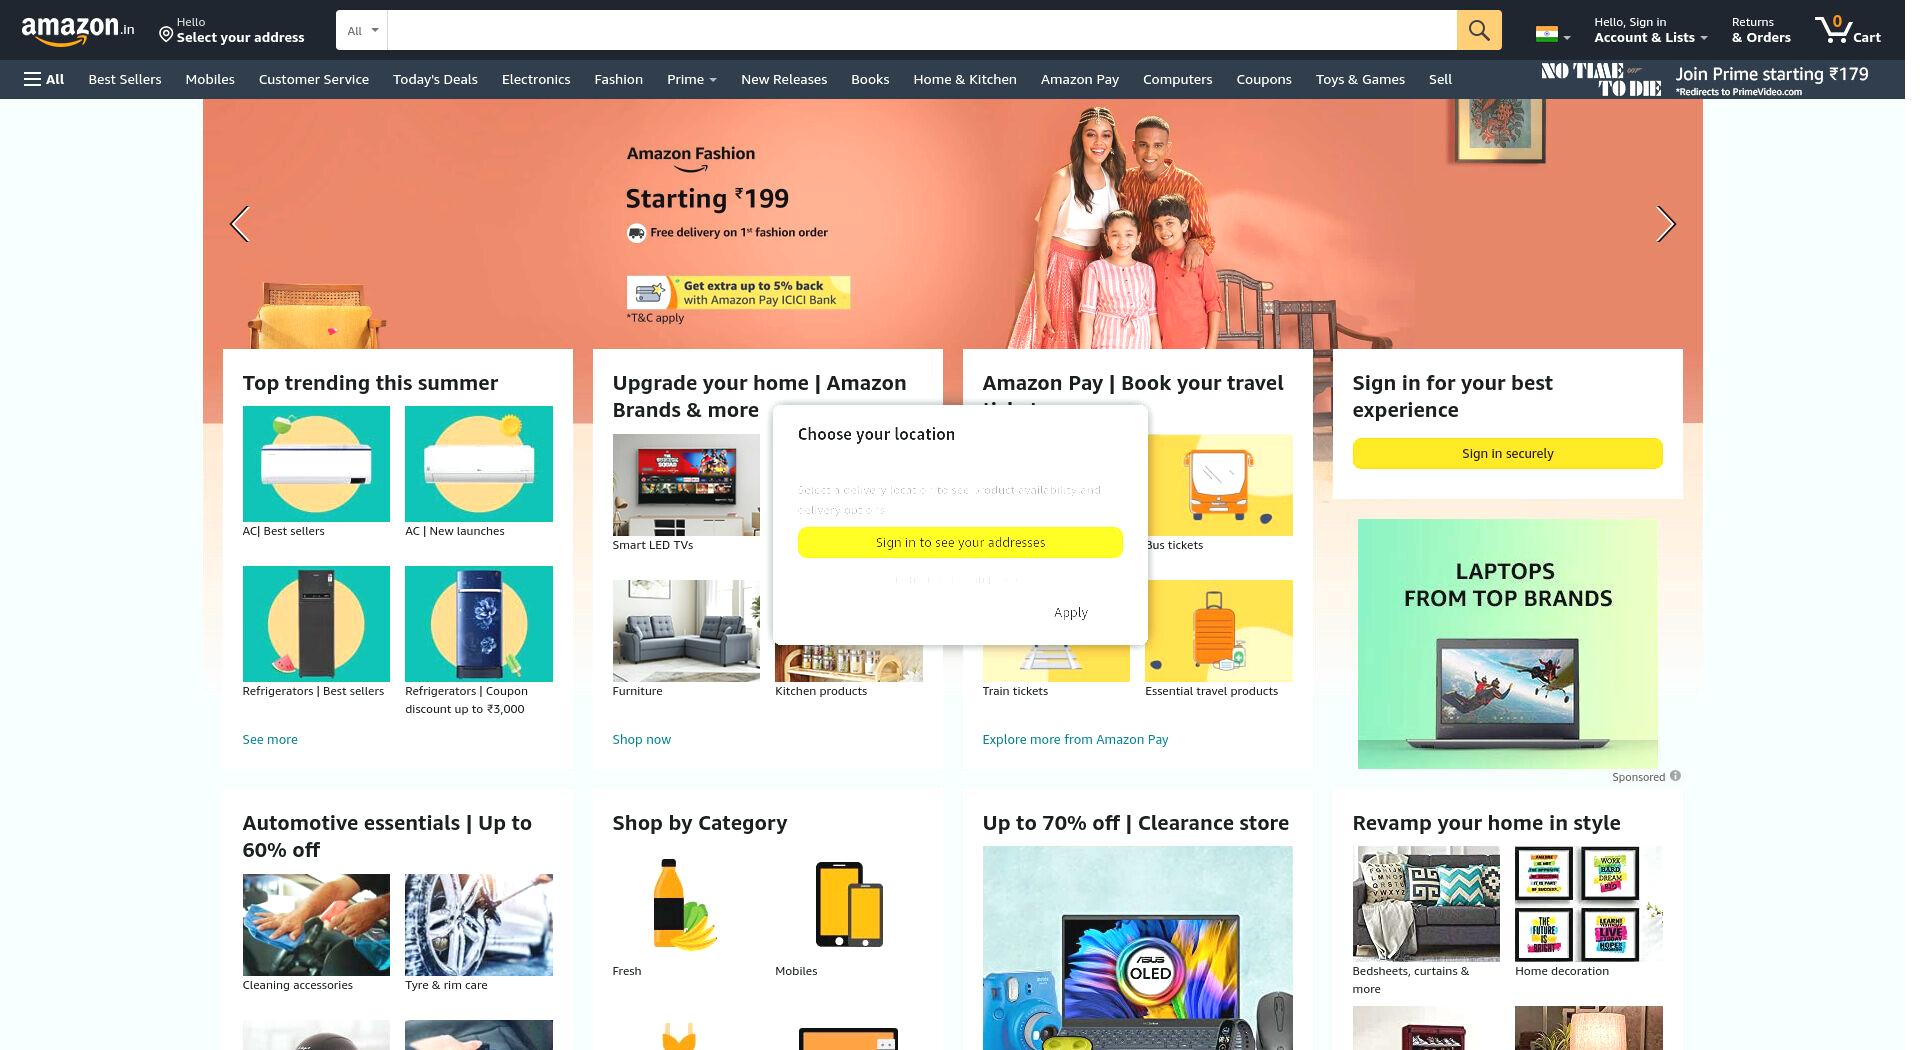Open Refrigerators Coupon discount thumbnail

click(478, 624)
